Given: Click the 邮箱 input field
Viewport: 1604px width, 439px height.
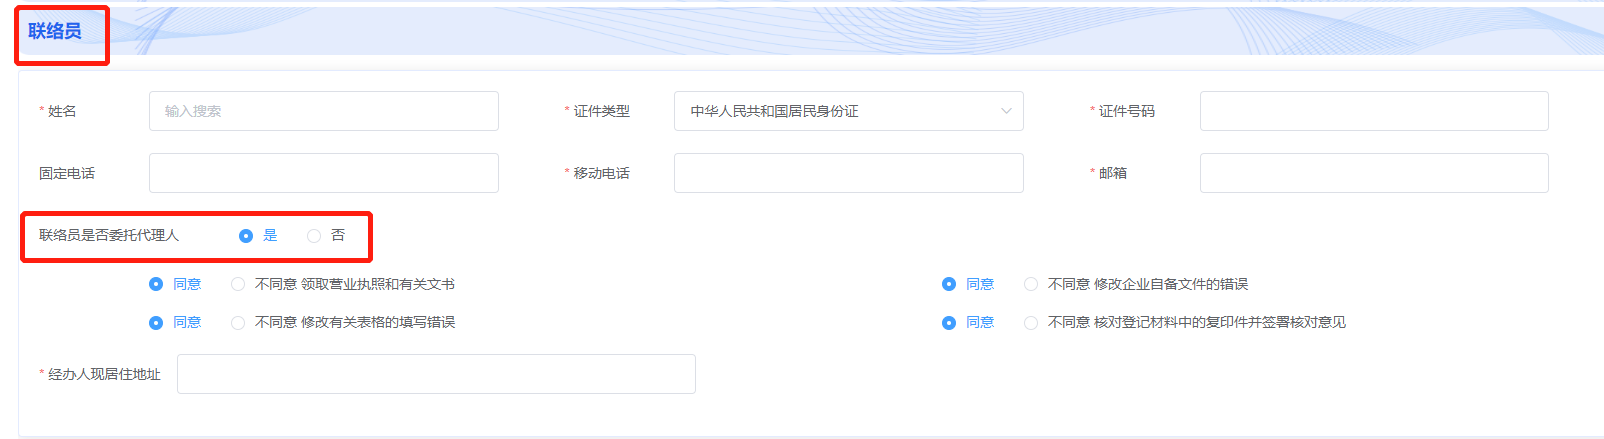Looking at the screenshot, I should point(1374,173).
